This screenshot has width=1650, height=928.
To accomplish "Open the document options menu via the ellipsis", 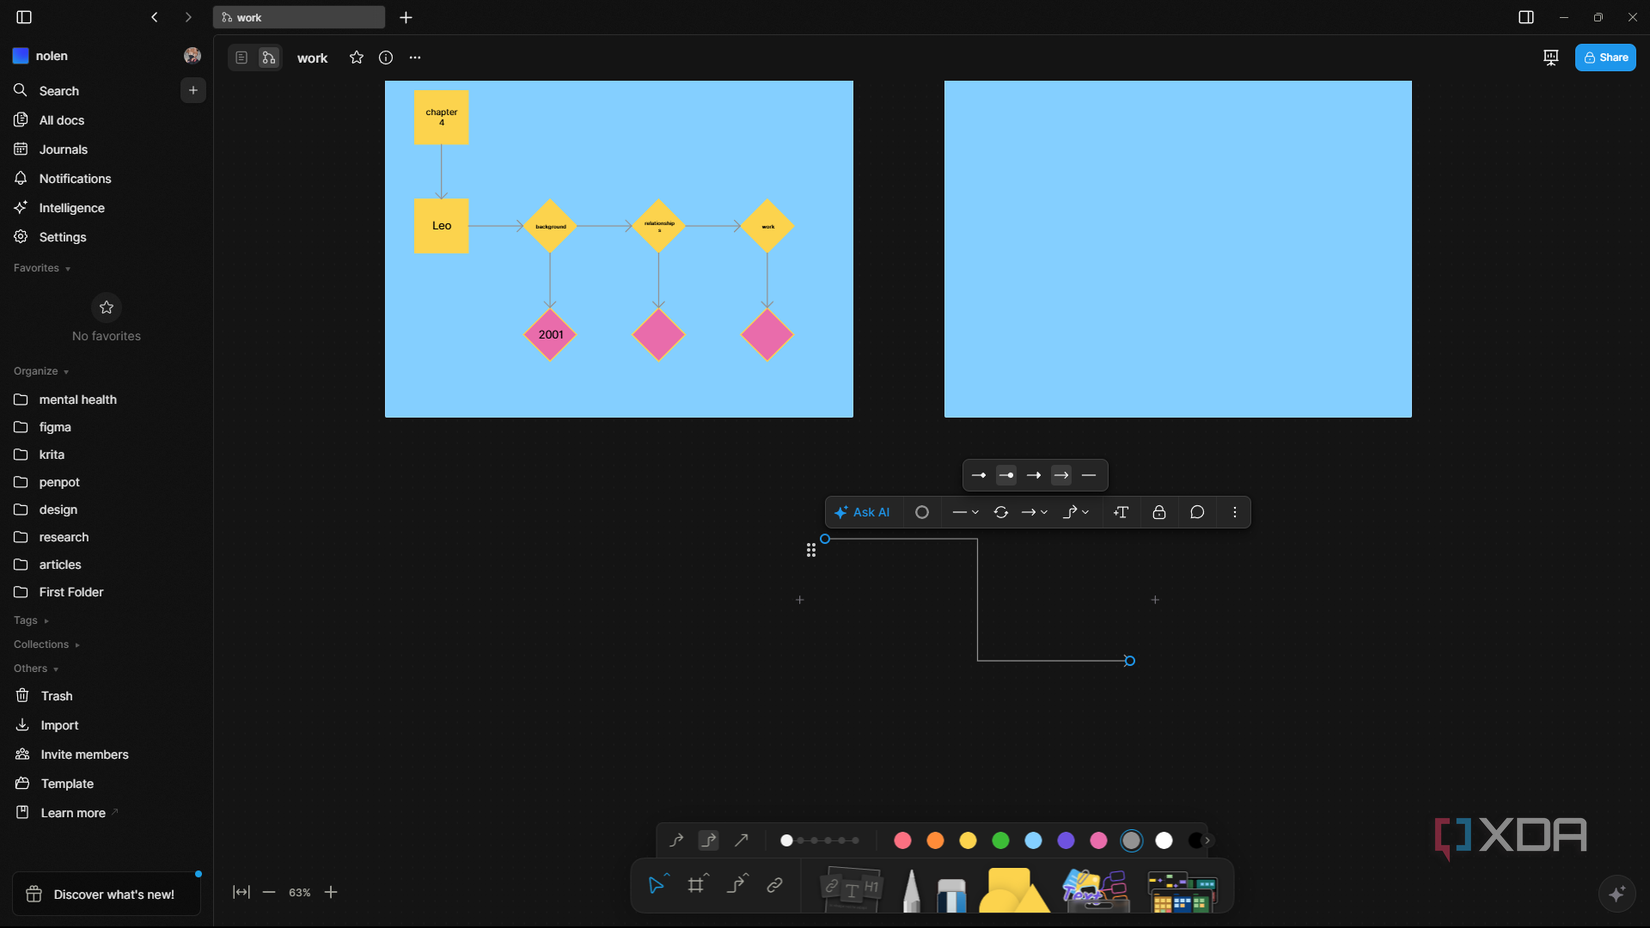I will tap(415, 58).
